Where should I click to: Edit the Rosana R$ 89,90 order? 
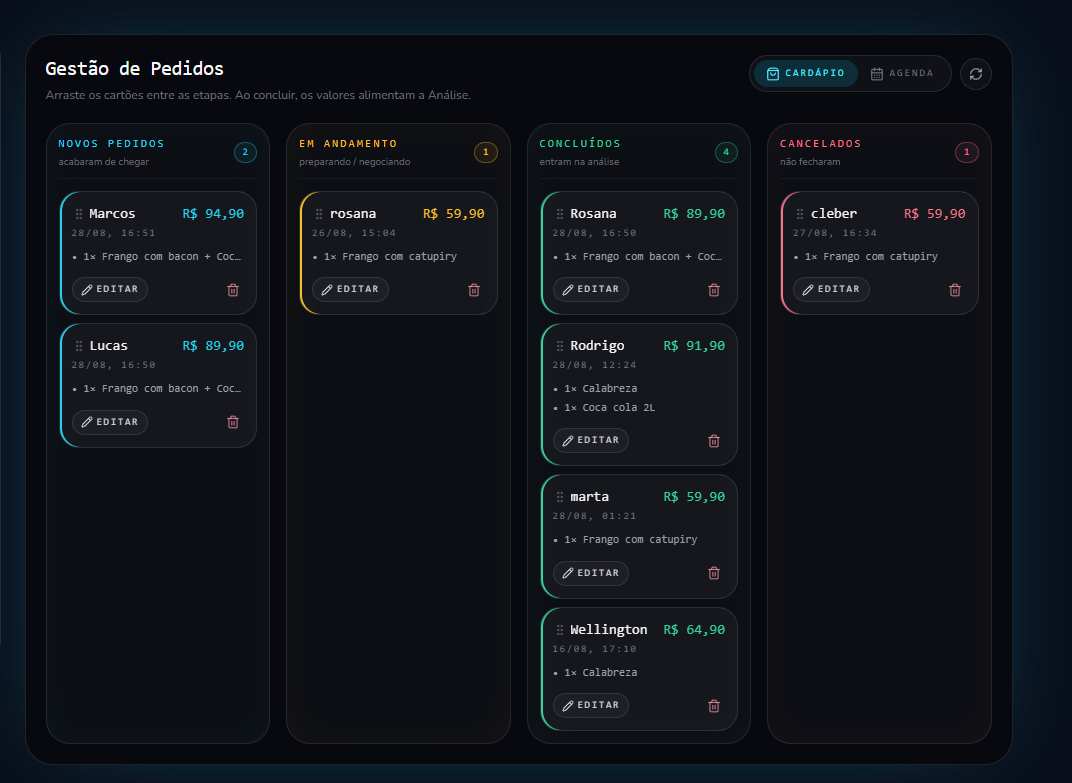tap(591, 289)
